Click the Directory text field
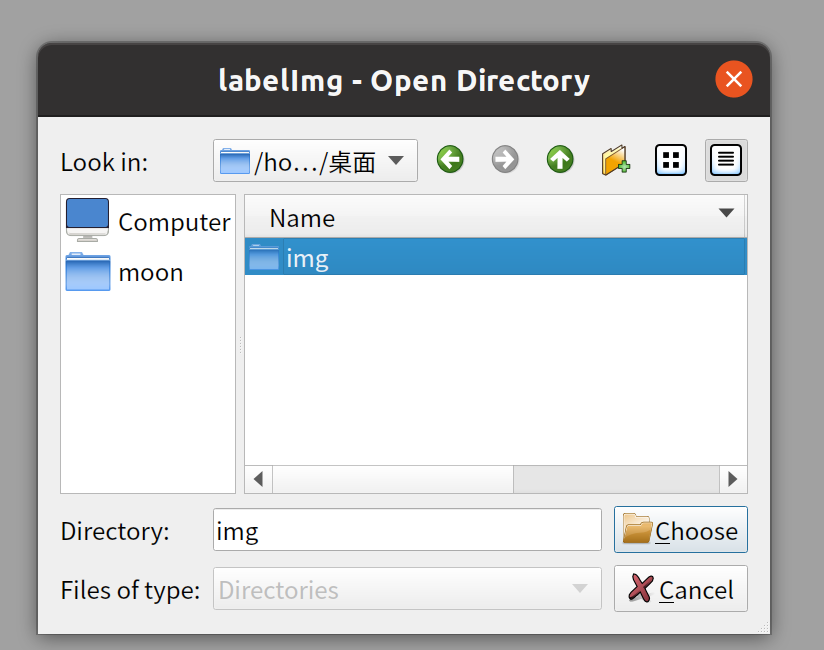Image resolution: width=824 pixels, height=650 pixels. click(x=407, y=530)
